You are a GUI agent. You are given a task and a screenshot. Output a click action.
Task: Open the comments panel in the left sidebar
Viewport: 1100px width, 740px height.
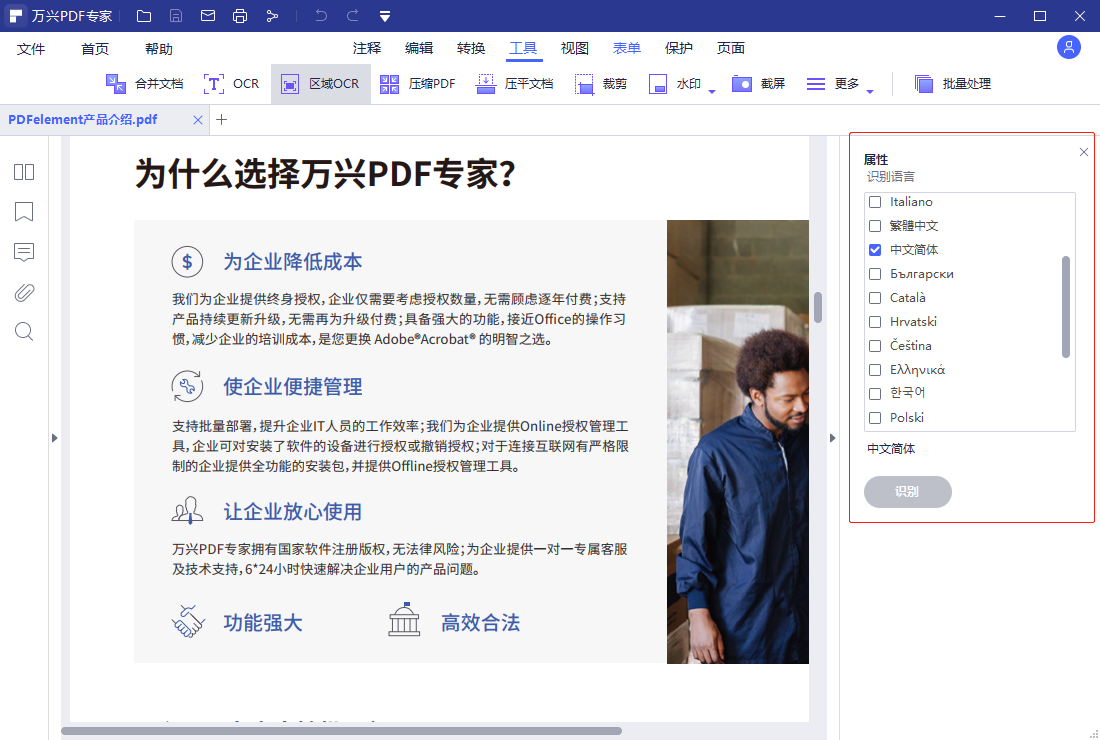[x=23, y=252]
